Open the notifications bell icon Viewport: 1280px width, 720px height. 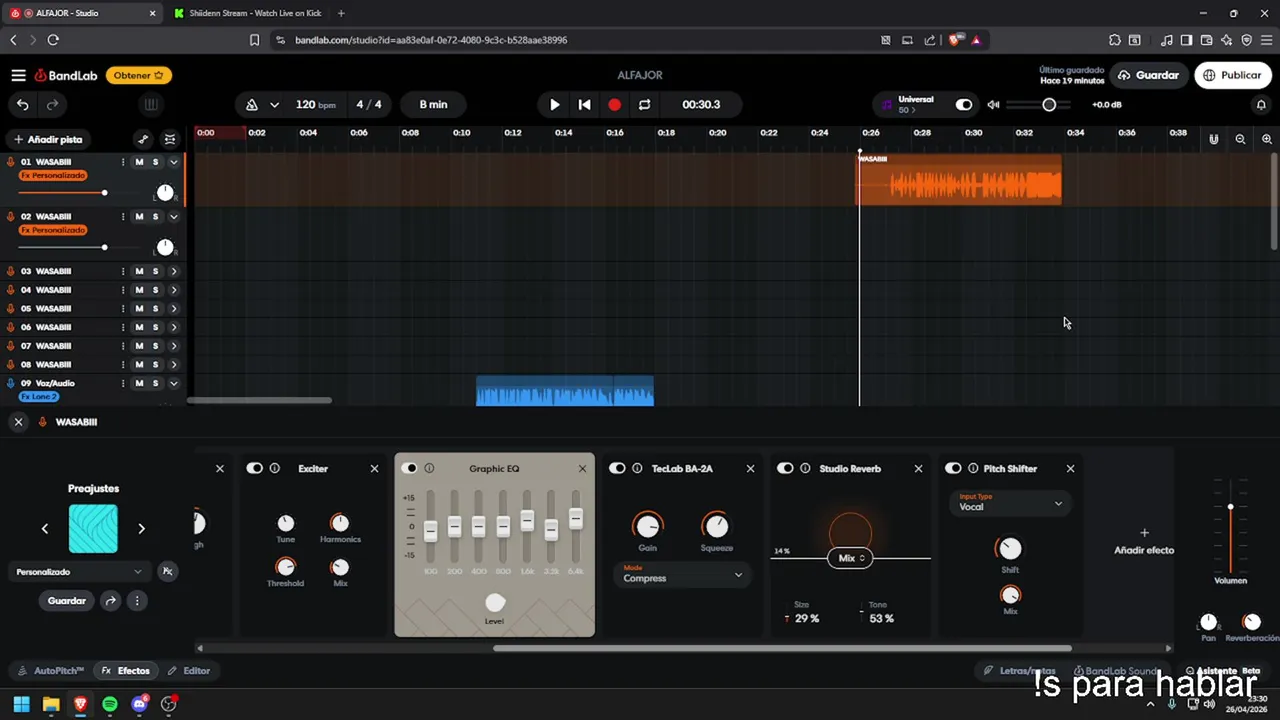point(1261,104)
